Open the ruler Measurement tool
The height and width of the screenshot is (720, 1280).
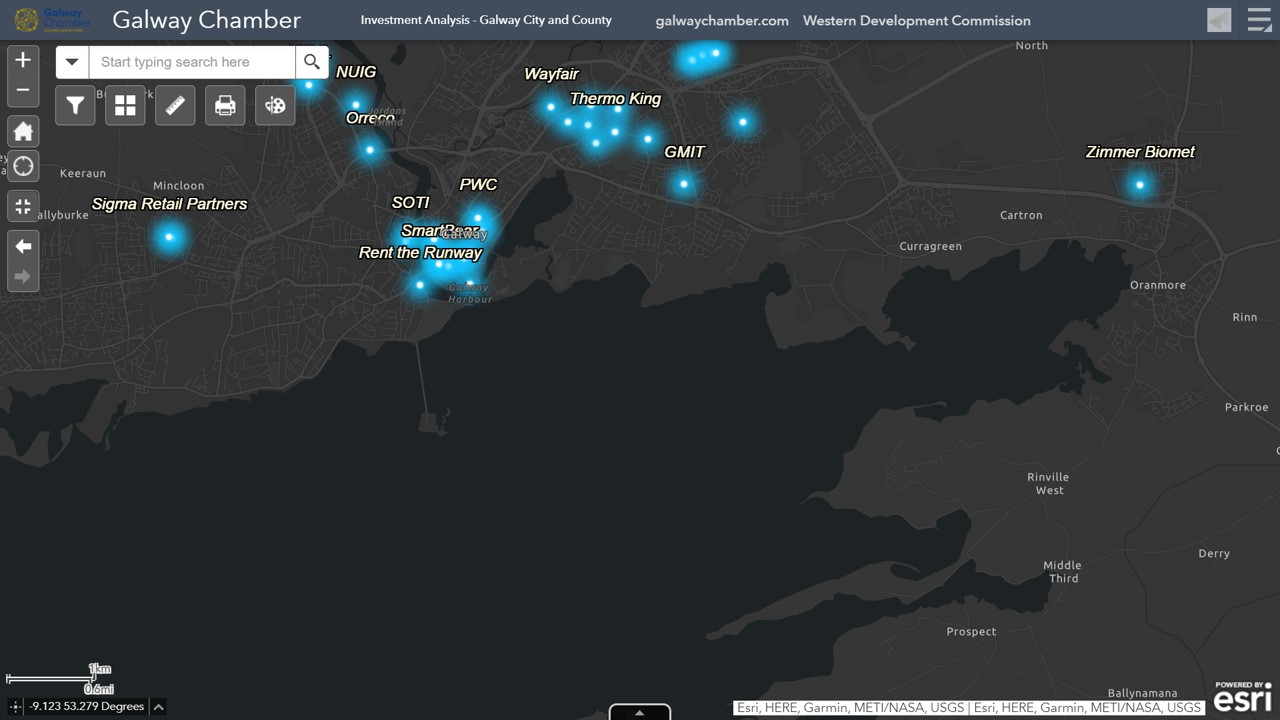click(175, 105)
